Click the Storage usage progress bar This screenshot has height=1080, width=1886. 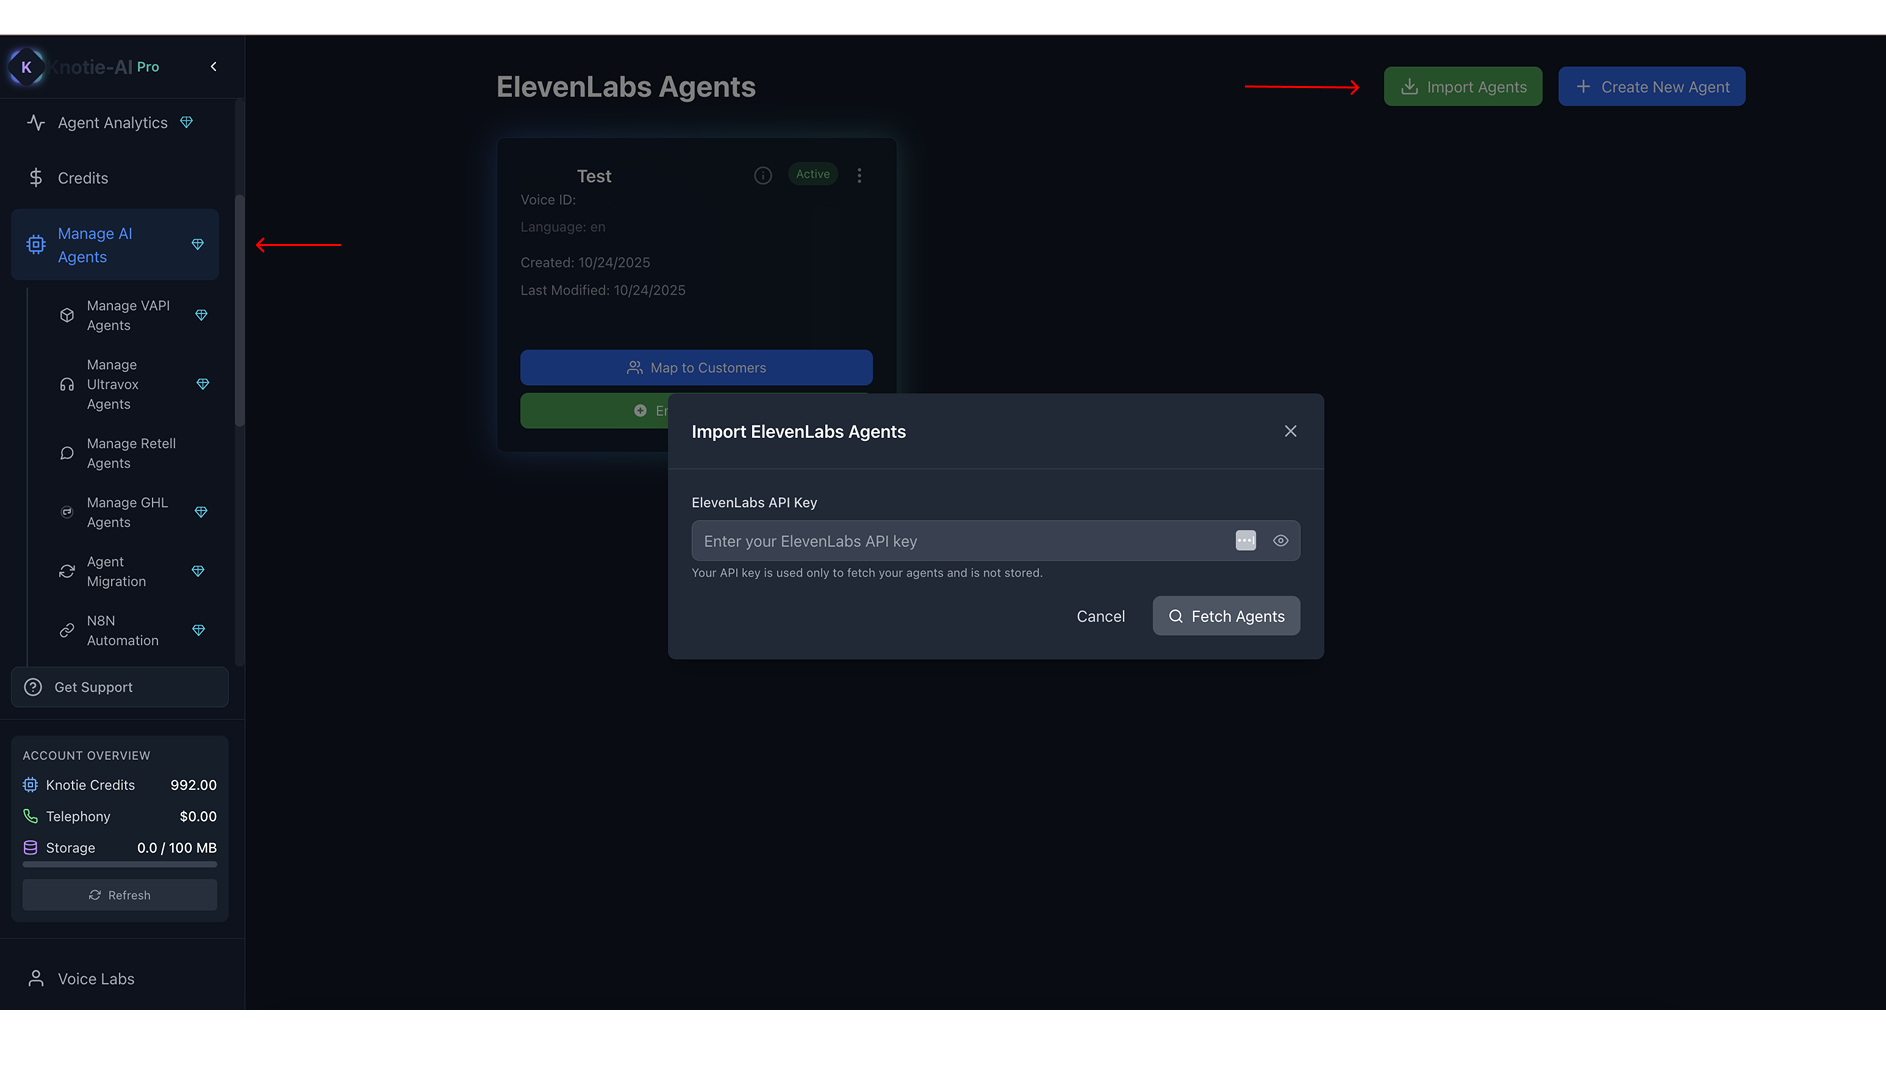point(120,865)
